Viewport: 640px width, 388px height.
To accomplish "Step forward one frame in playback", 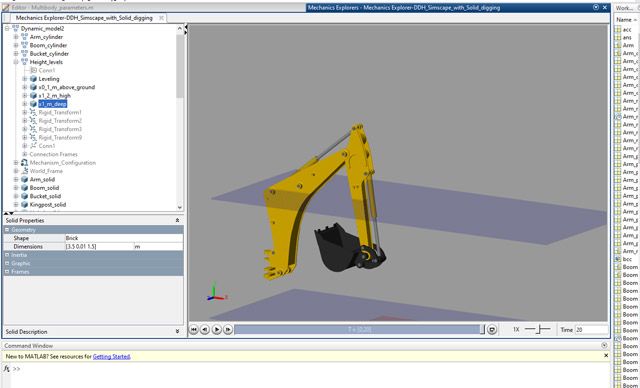I will pyautogui.click(x=228, y=329).
